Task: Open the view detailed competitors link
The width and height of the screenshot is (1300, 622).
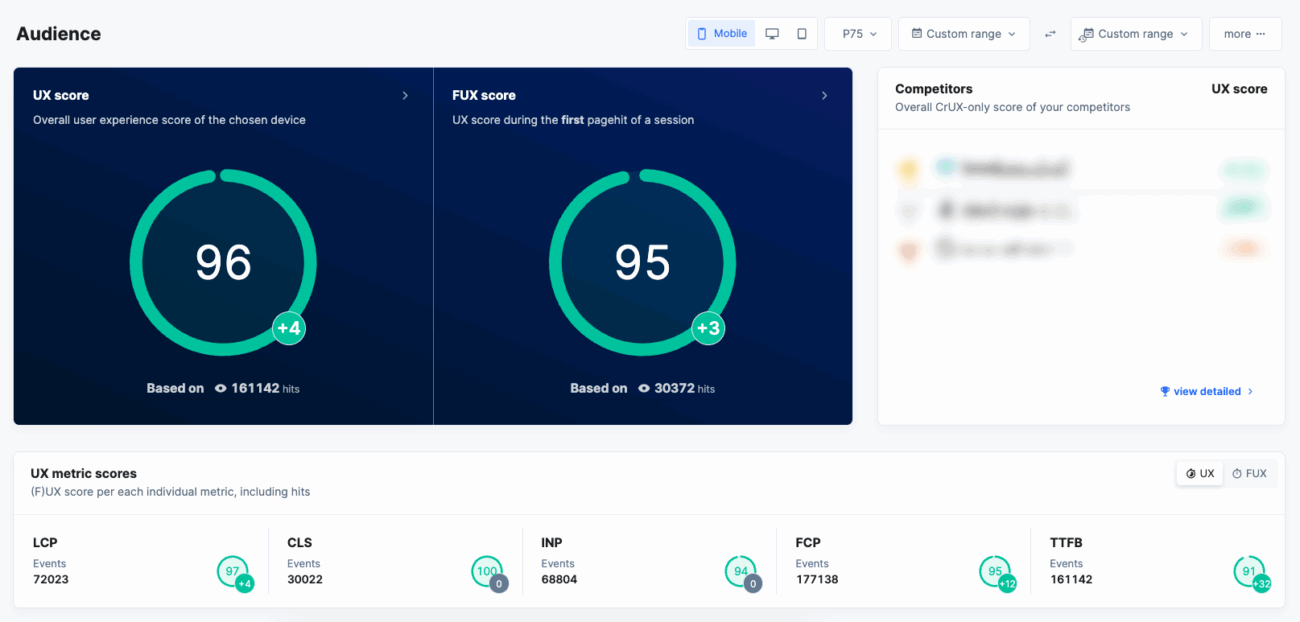Action: (1207, 392)
